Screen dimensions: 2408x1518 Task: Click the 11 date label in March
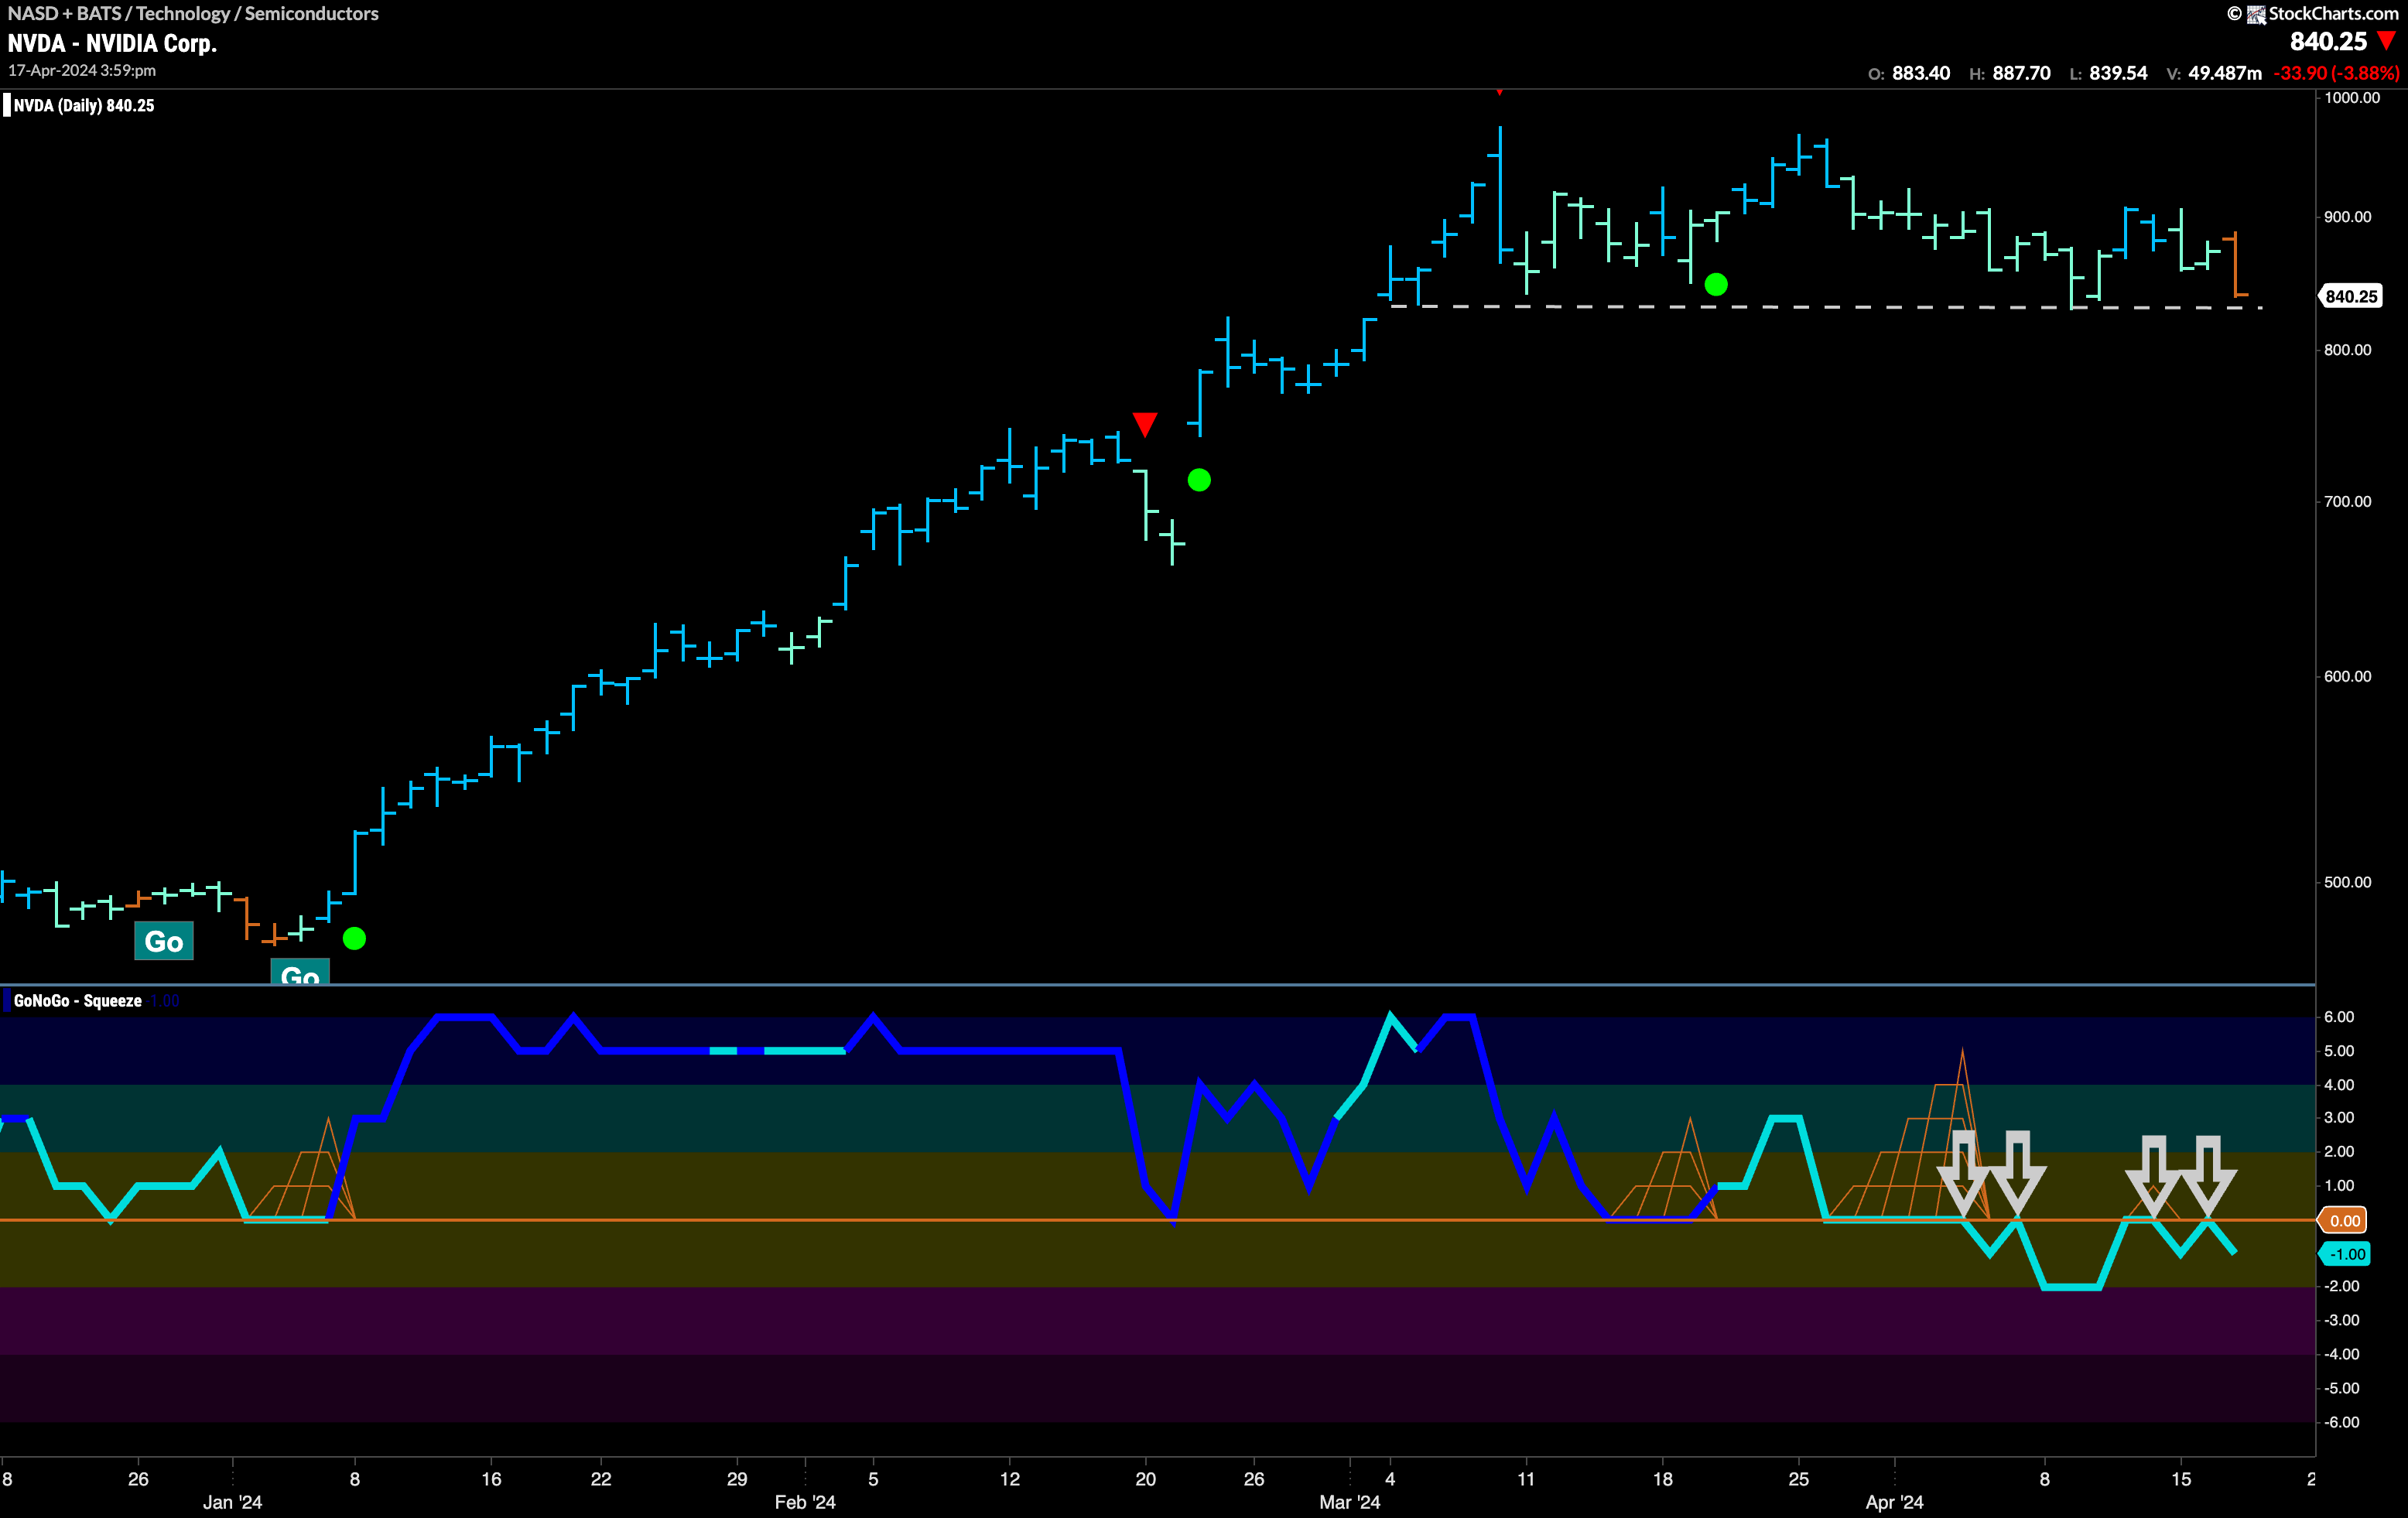pyautogui.click(x=1526, y=1478)
